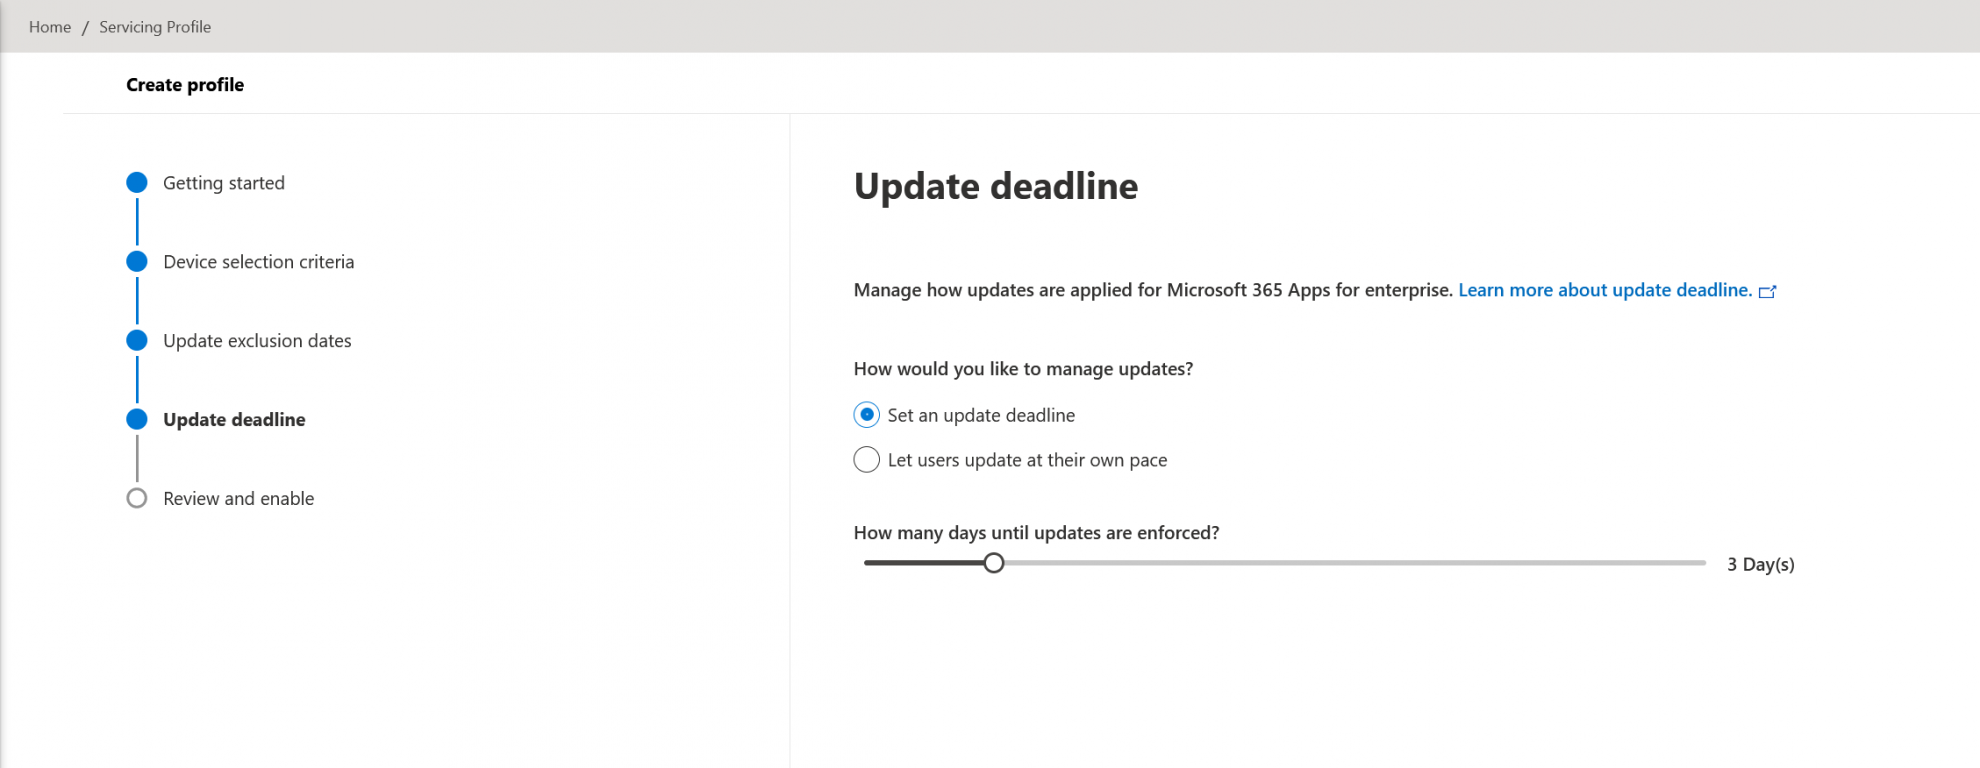Open the Getting started wizard step
Screen dimensions: 1980x768
click(224, 182)
